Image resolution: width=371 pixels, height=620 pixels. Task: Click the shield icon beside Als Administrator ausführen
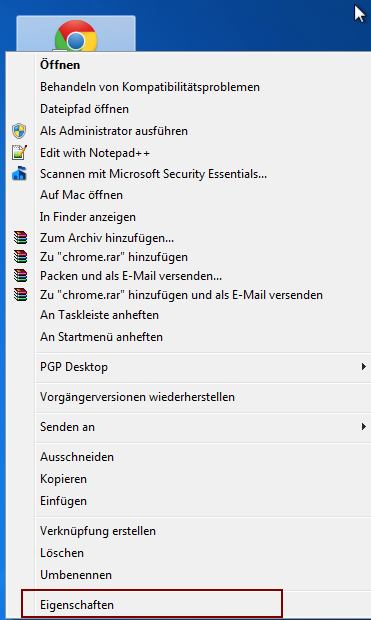[x=19, y=131]
